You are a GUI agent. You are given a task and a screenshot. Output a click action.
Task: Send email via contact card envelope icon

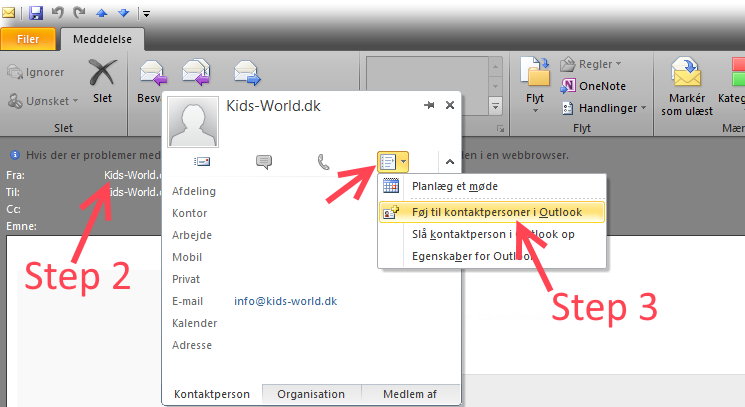coord(202,162)
